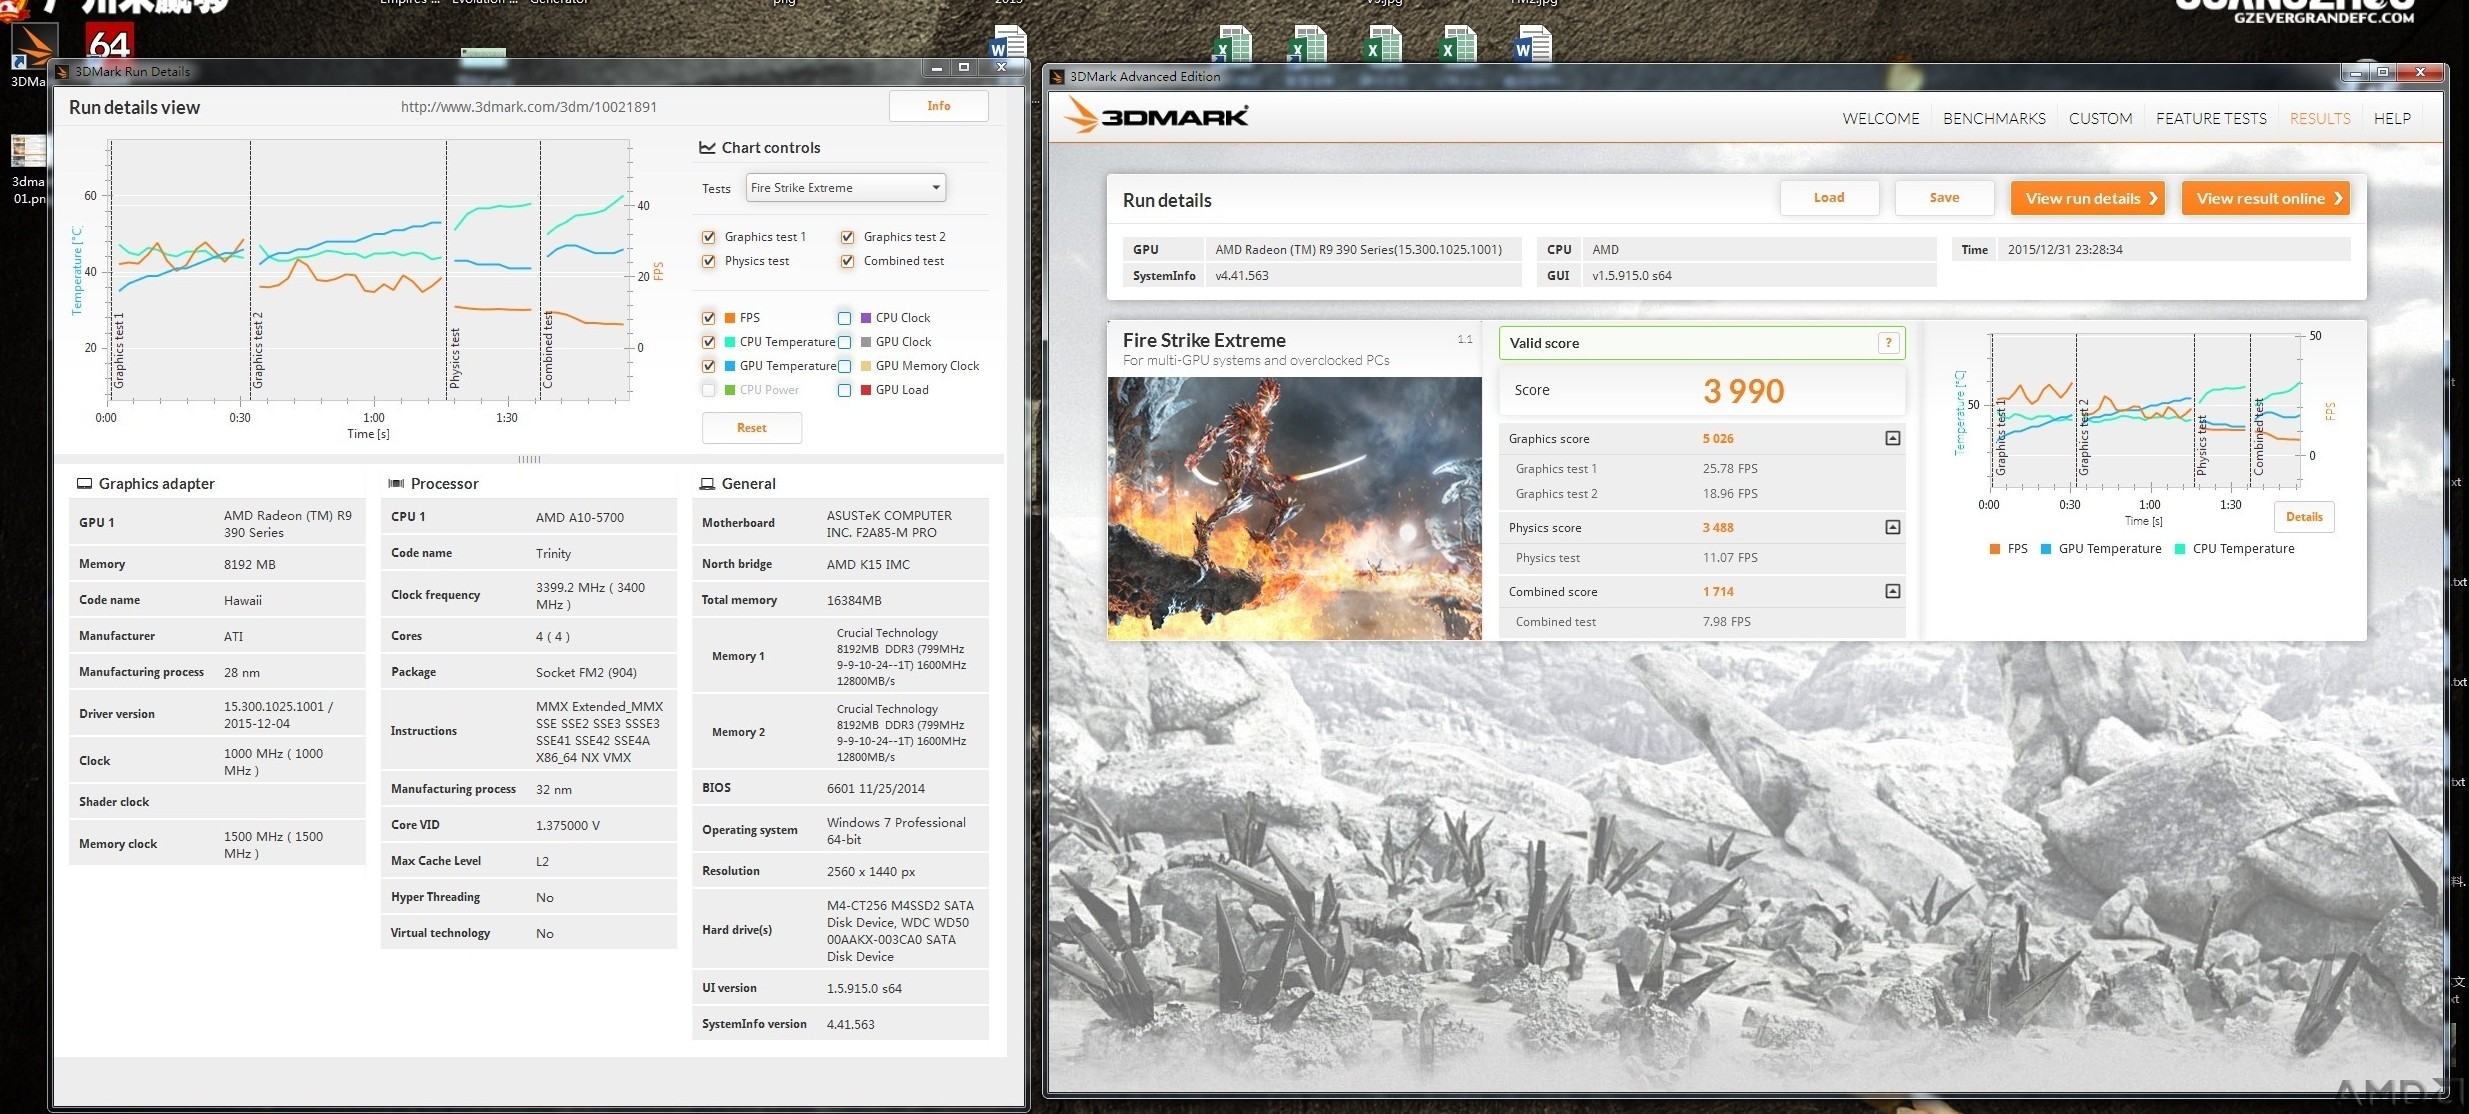
Task: Click the red GPU Load color swatch
Action: pos(866,390)
